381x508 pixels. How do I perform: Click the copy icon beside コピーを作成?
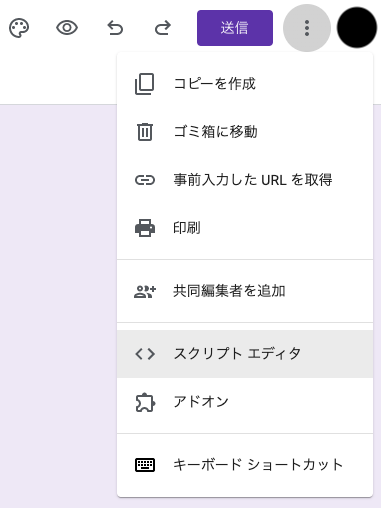(145, 84)
